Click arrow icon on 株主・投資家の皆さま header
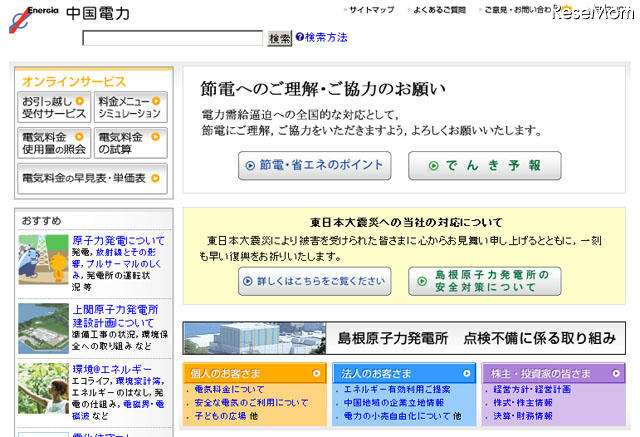The image size is (640, 437). [616, 373]
